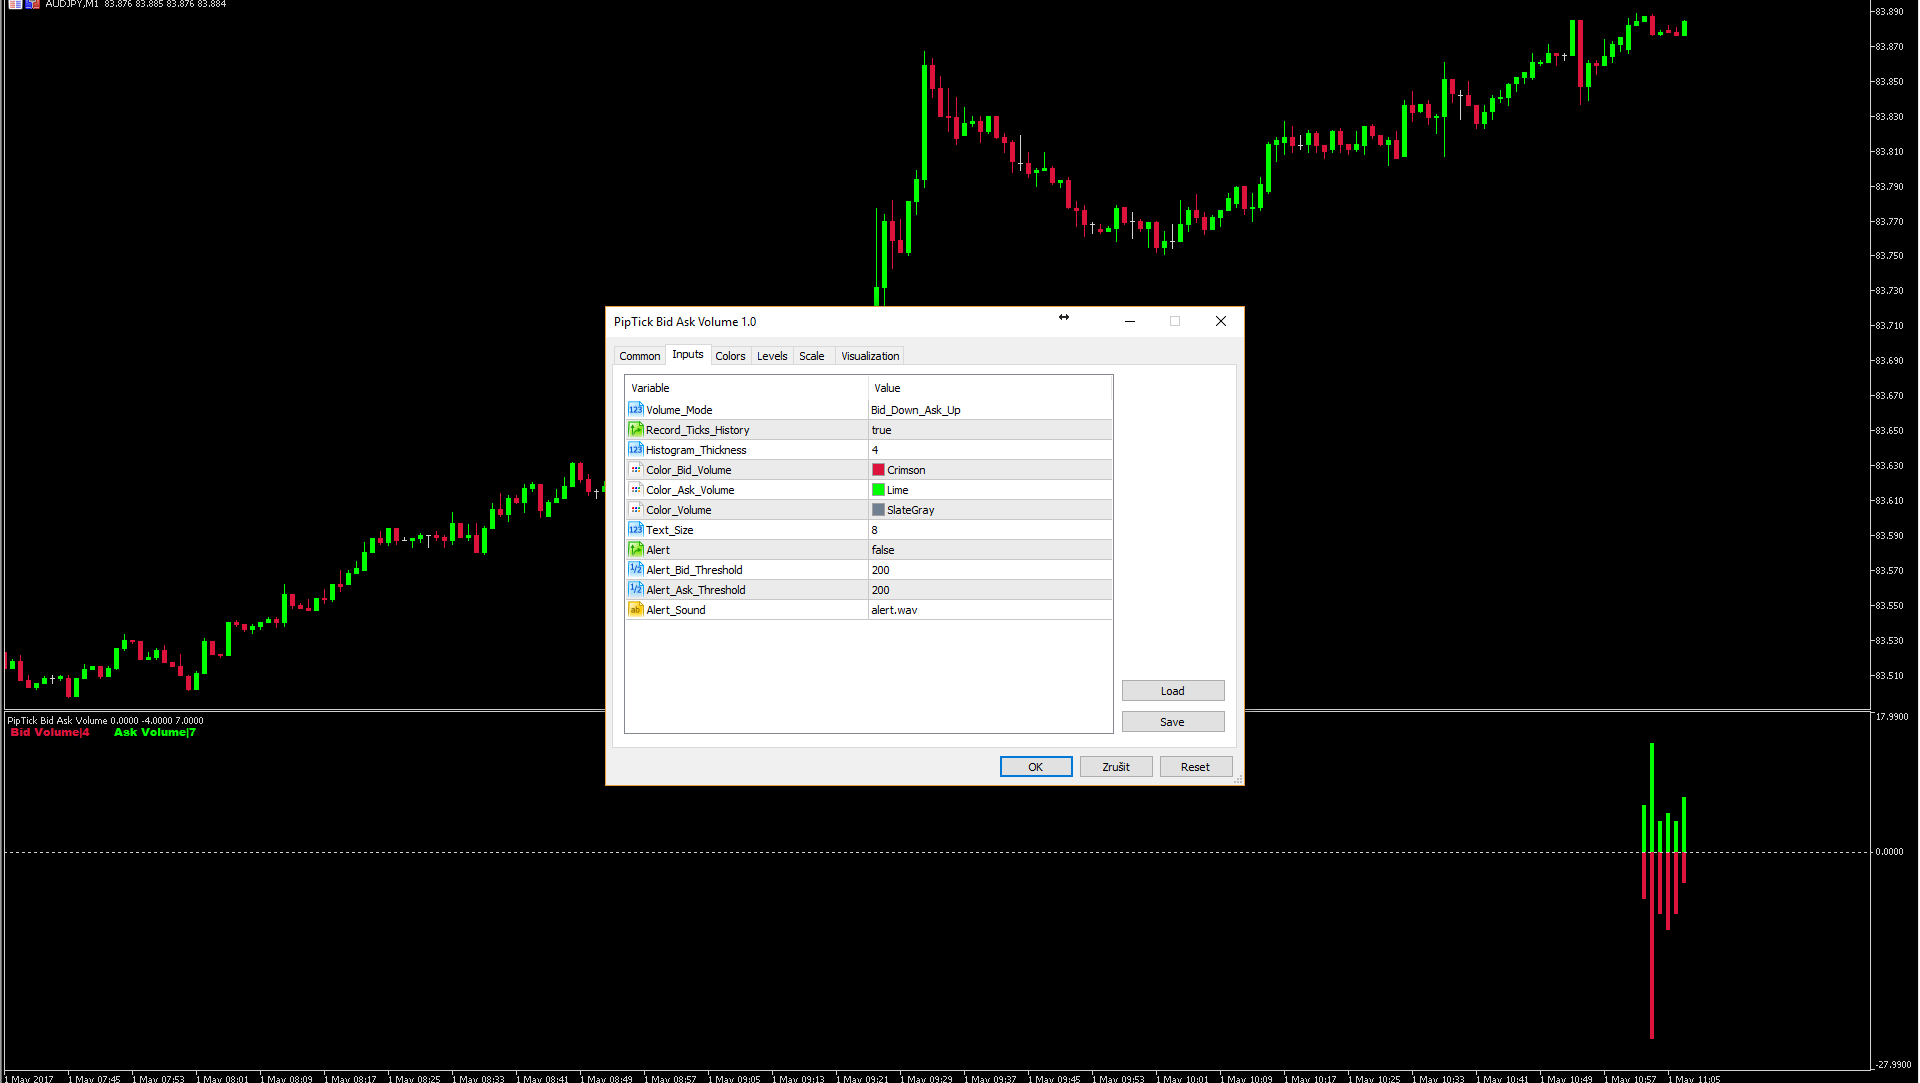The height and width of the screenshot is (1083, 1920).
Task: Click the Ask Volume label in indicator window
Action: pos(155,732)
